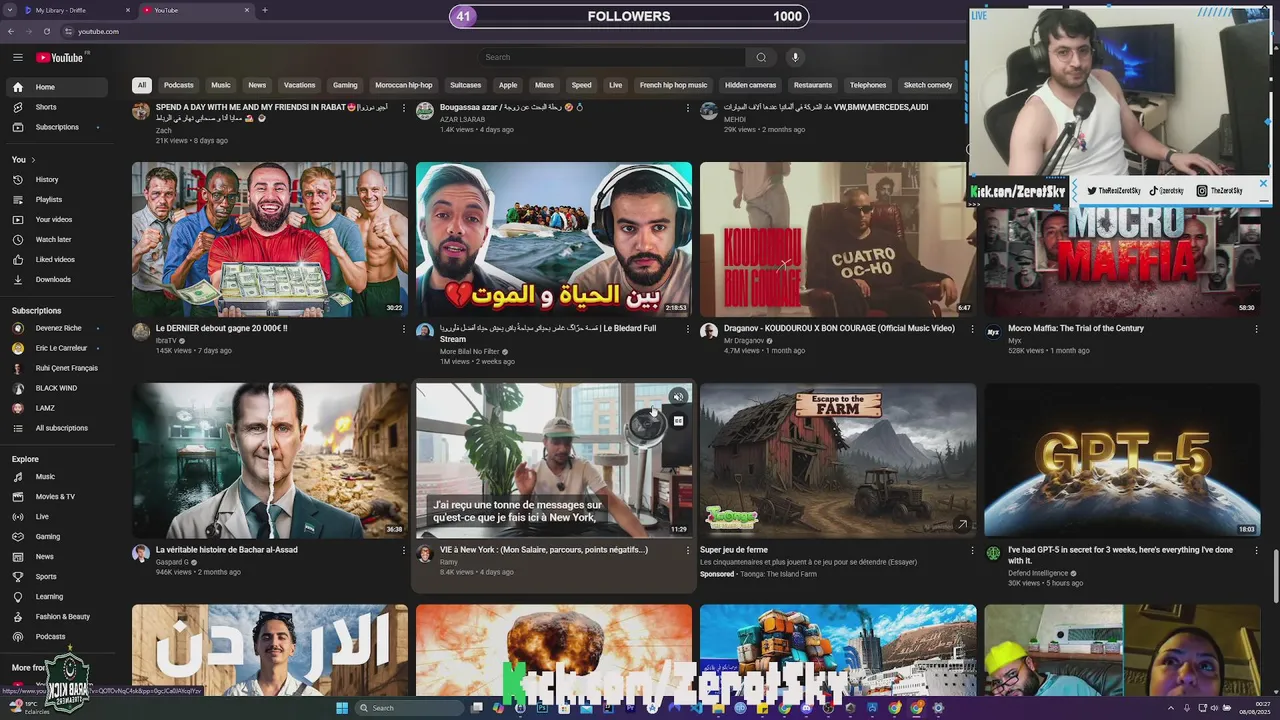Open Escape to the Farm ad thumbnail
Image resolution: width=1280 pixels, height=720 pixels.
click(838, 460)
